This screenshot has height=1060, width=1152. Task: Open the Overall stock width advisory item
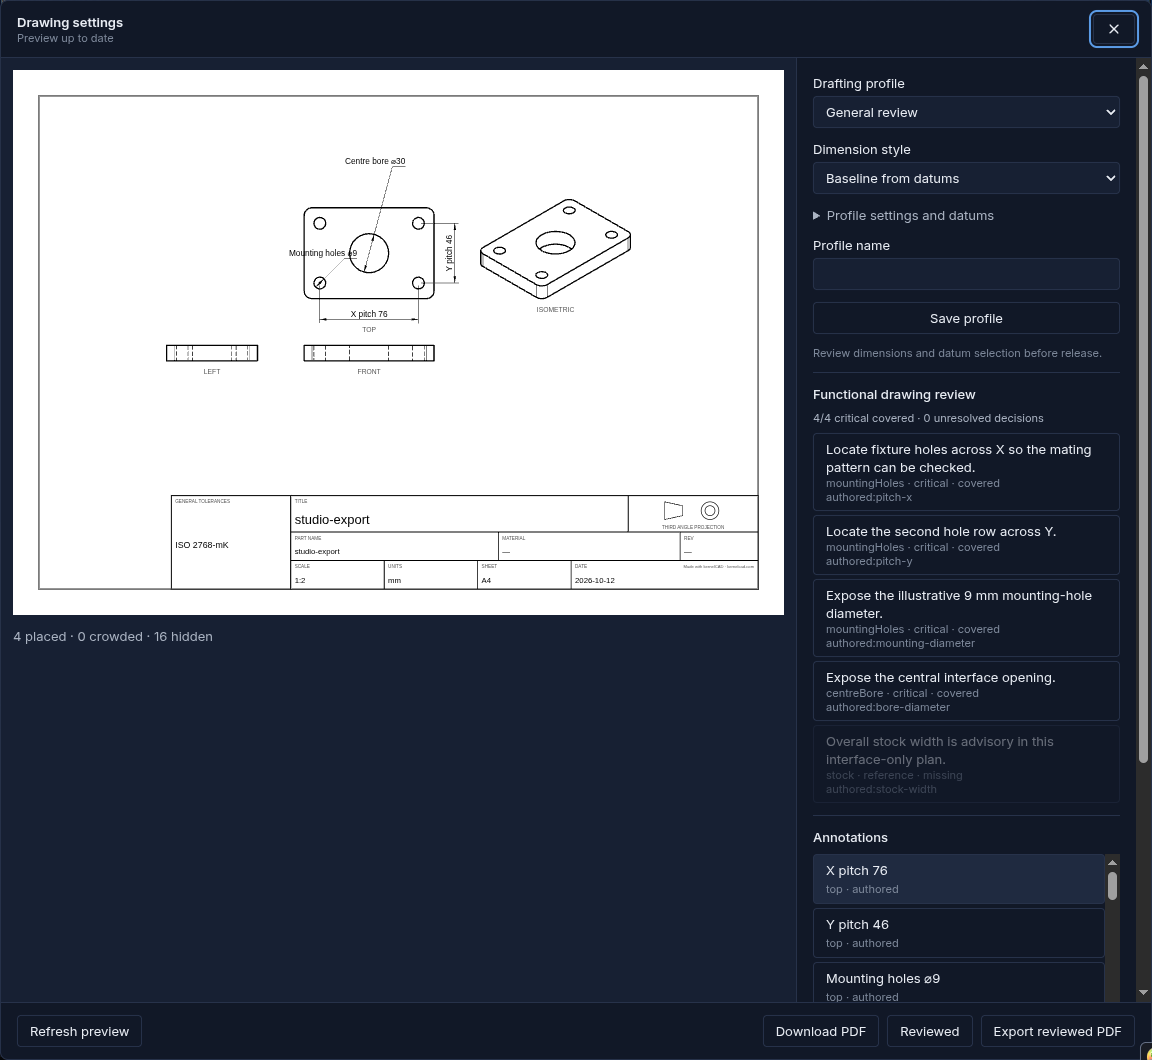click(965, 764)
